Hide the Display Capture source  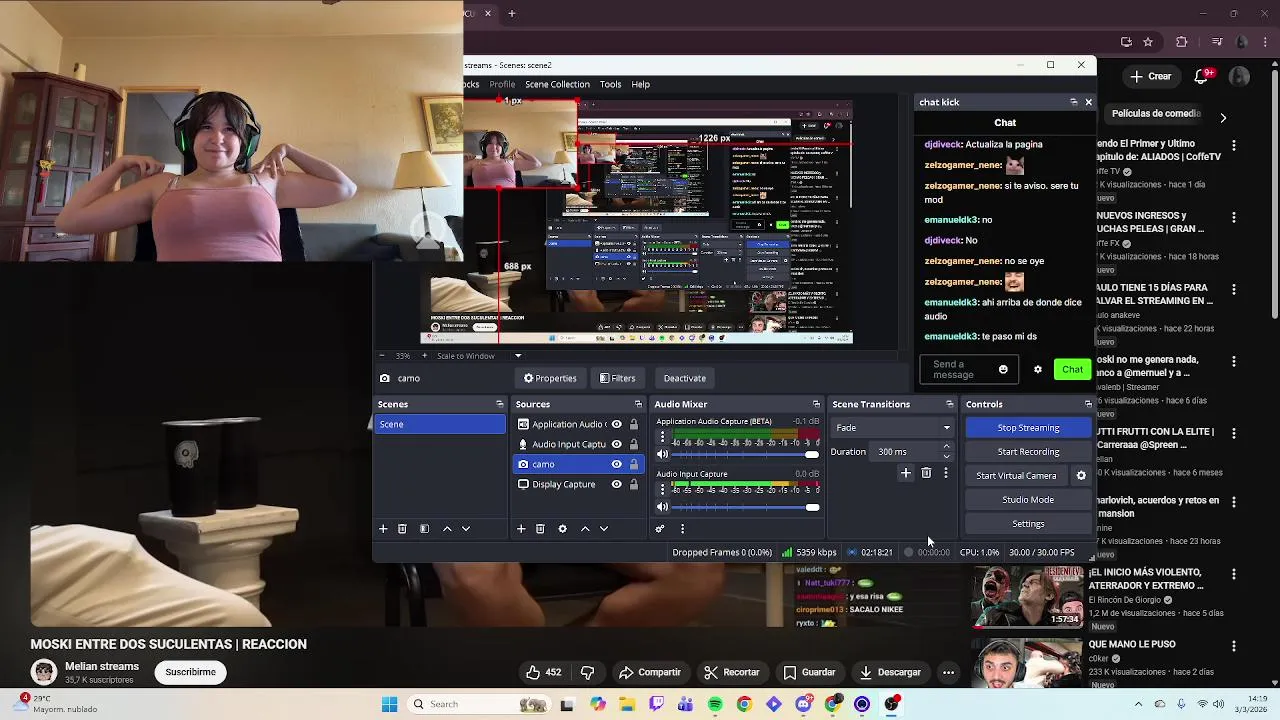pos(617,484)
